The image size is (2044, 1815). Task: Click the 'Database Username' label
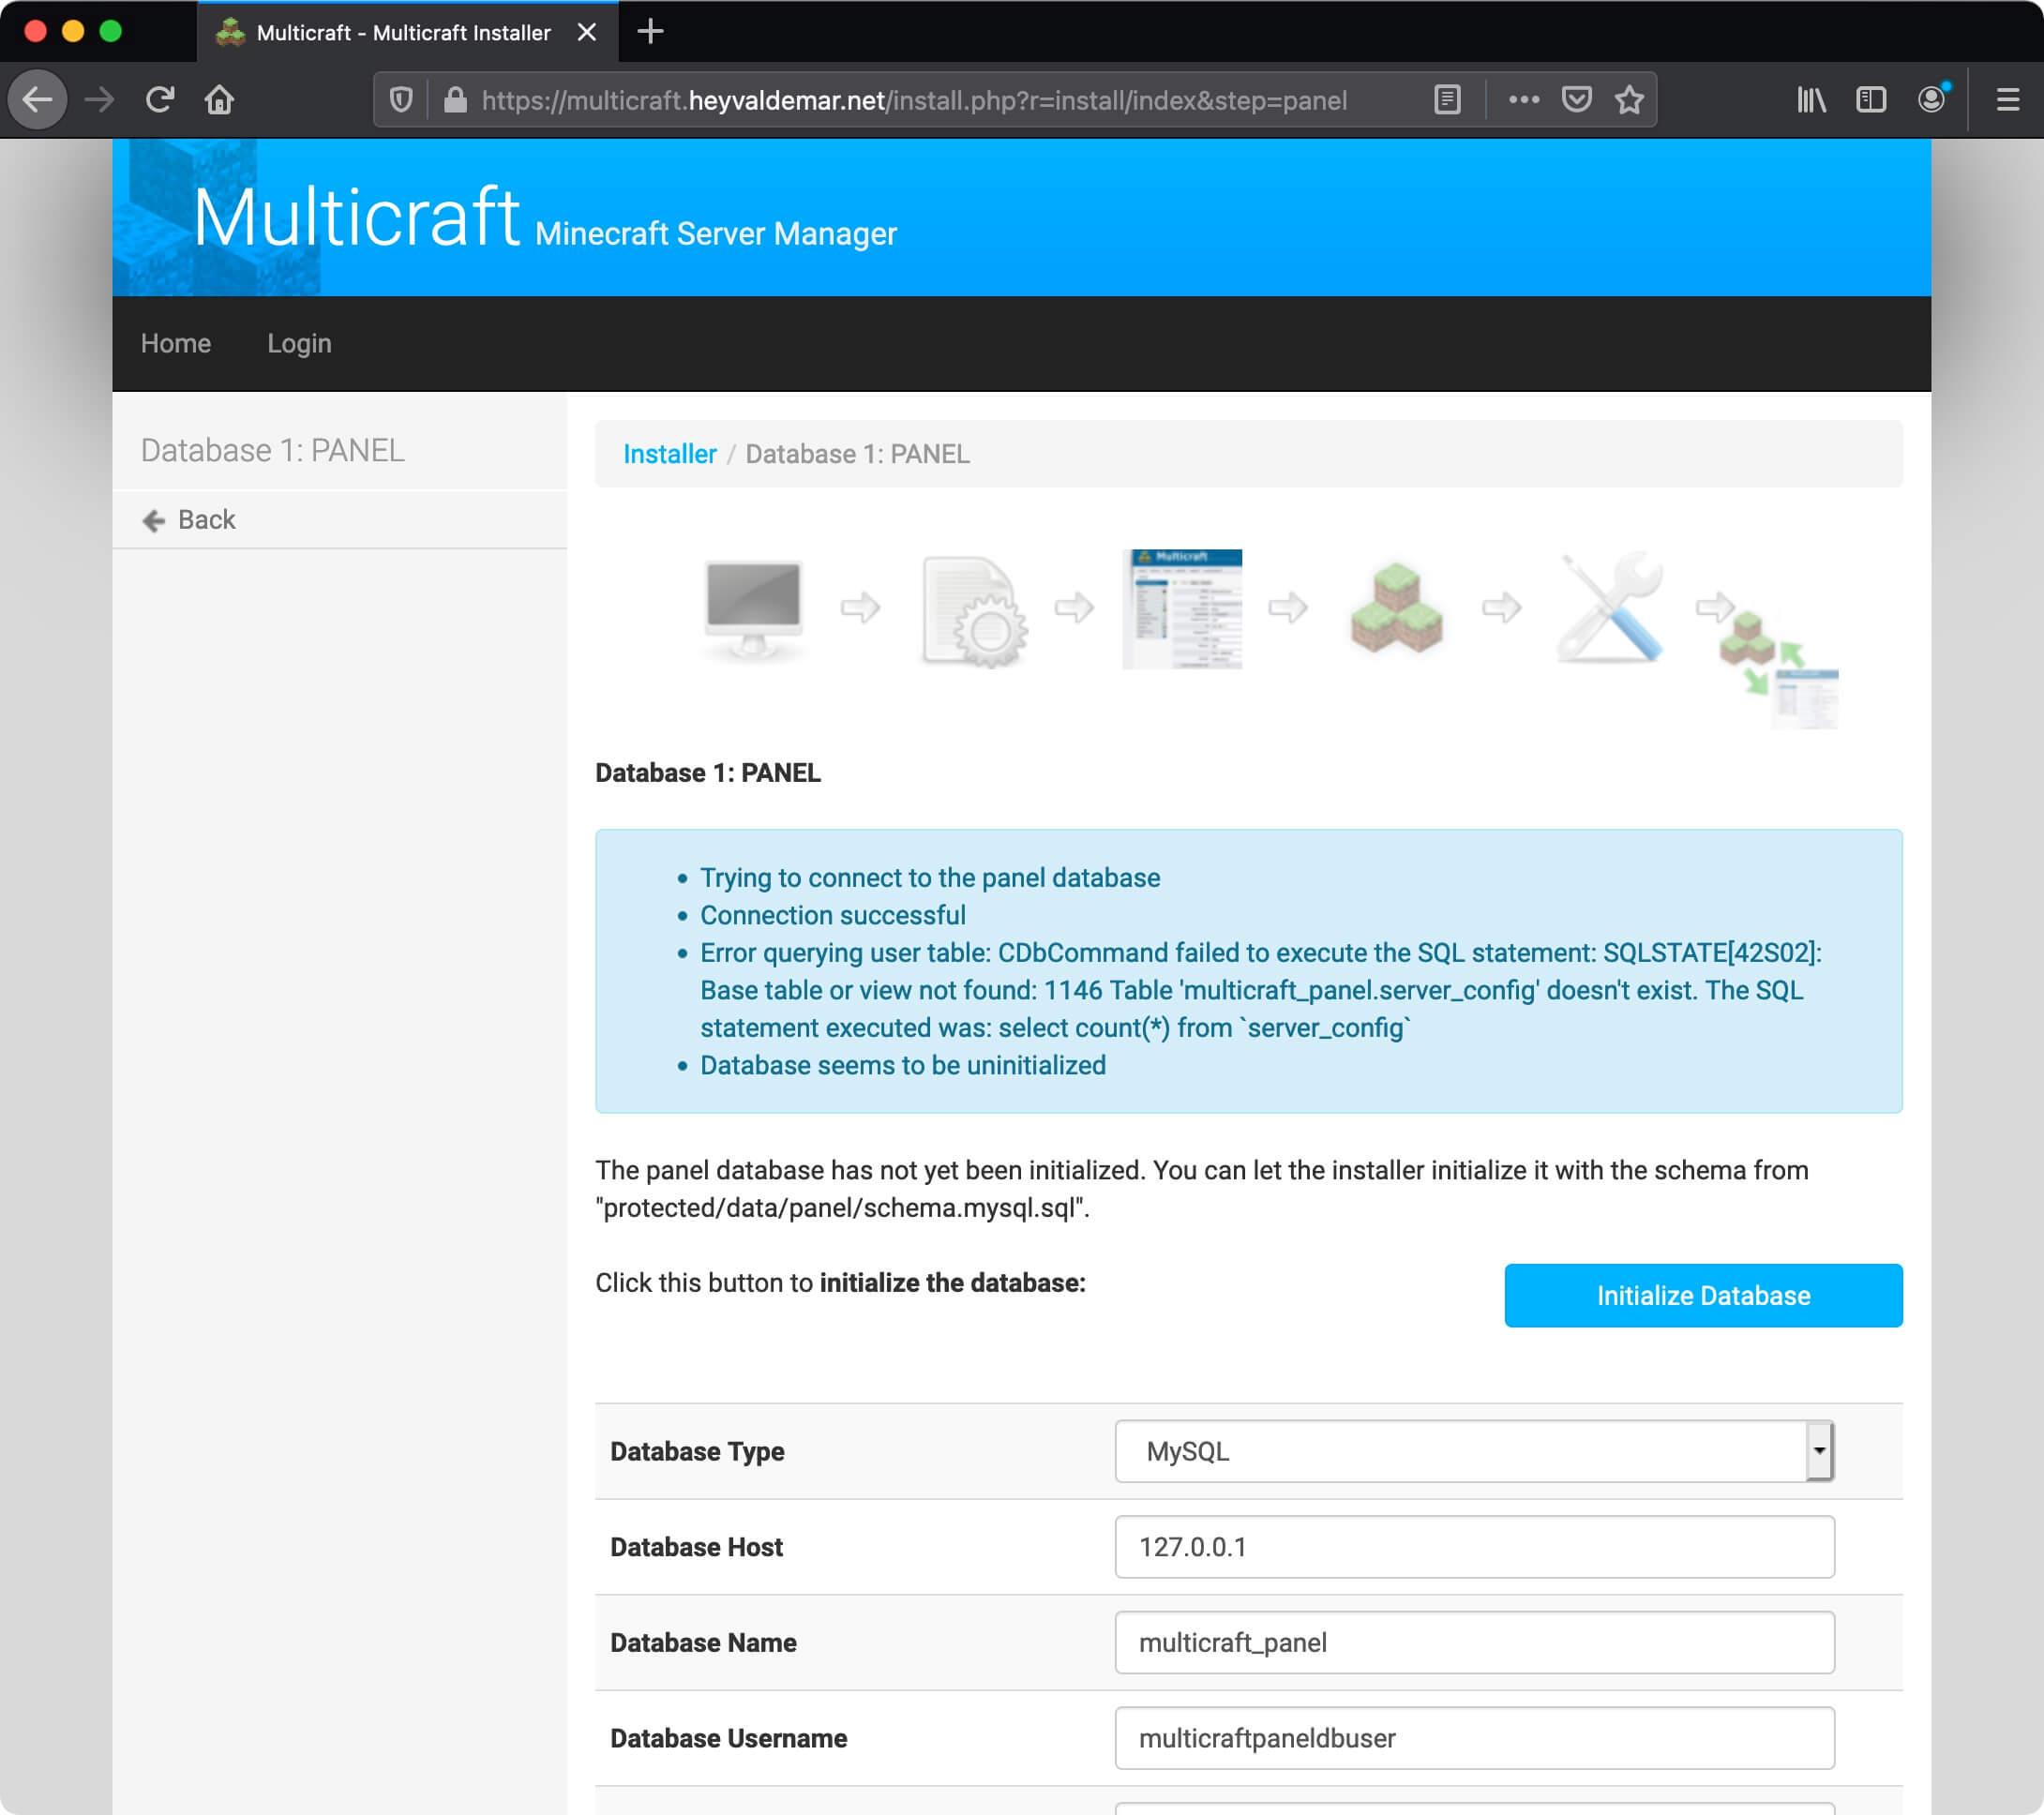(x=729, y=1738)
